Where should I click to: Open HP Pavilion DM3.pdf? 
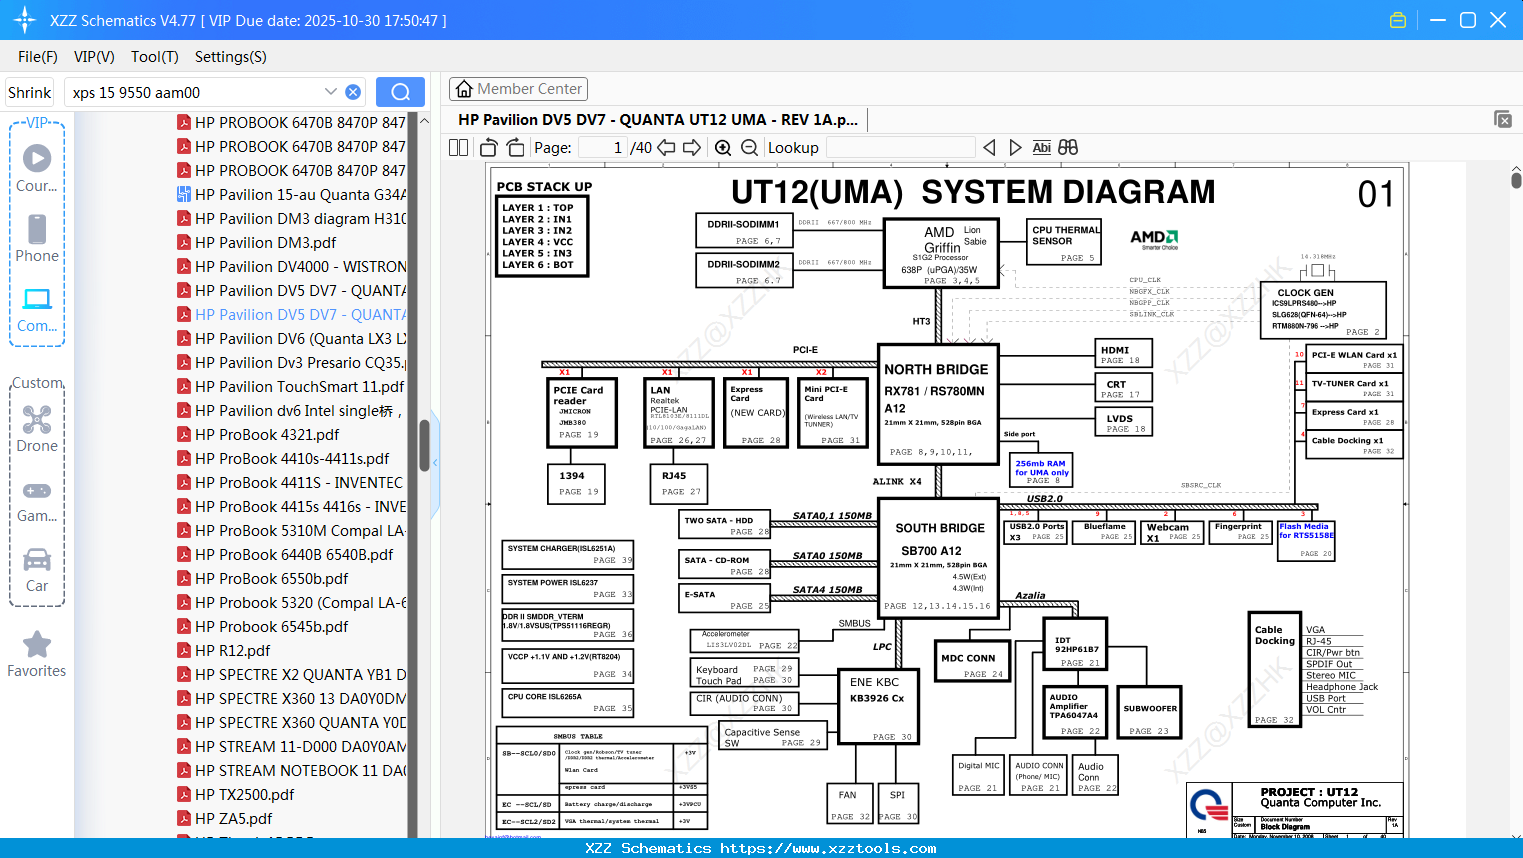coord(257,242)
